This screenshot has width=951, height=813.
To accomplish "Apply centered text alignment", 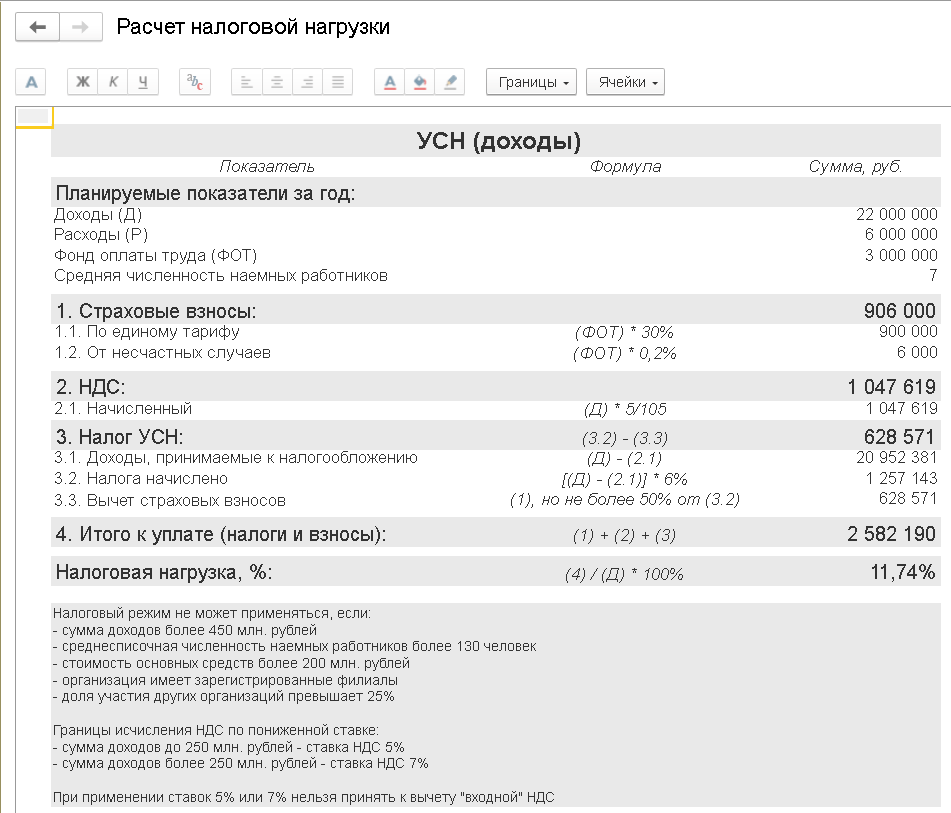I will click(x=276, y=81).
